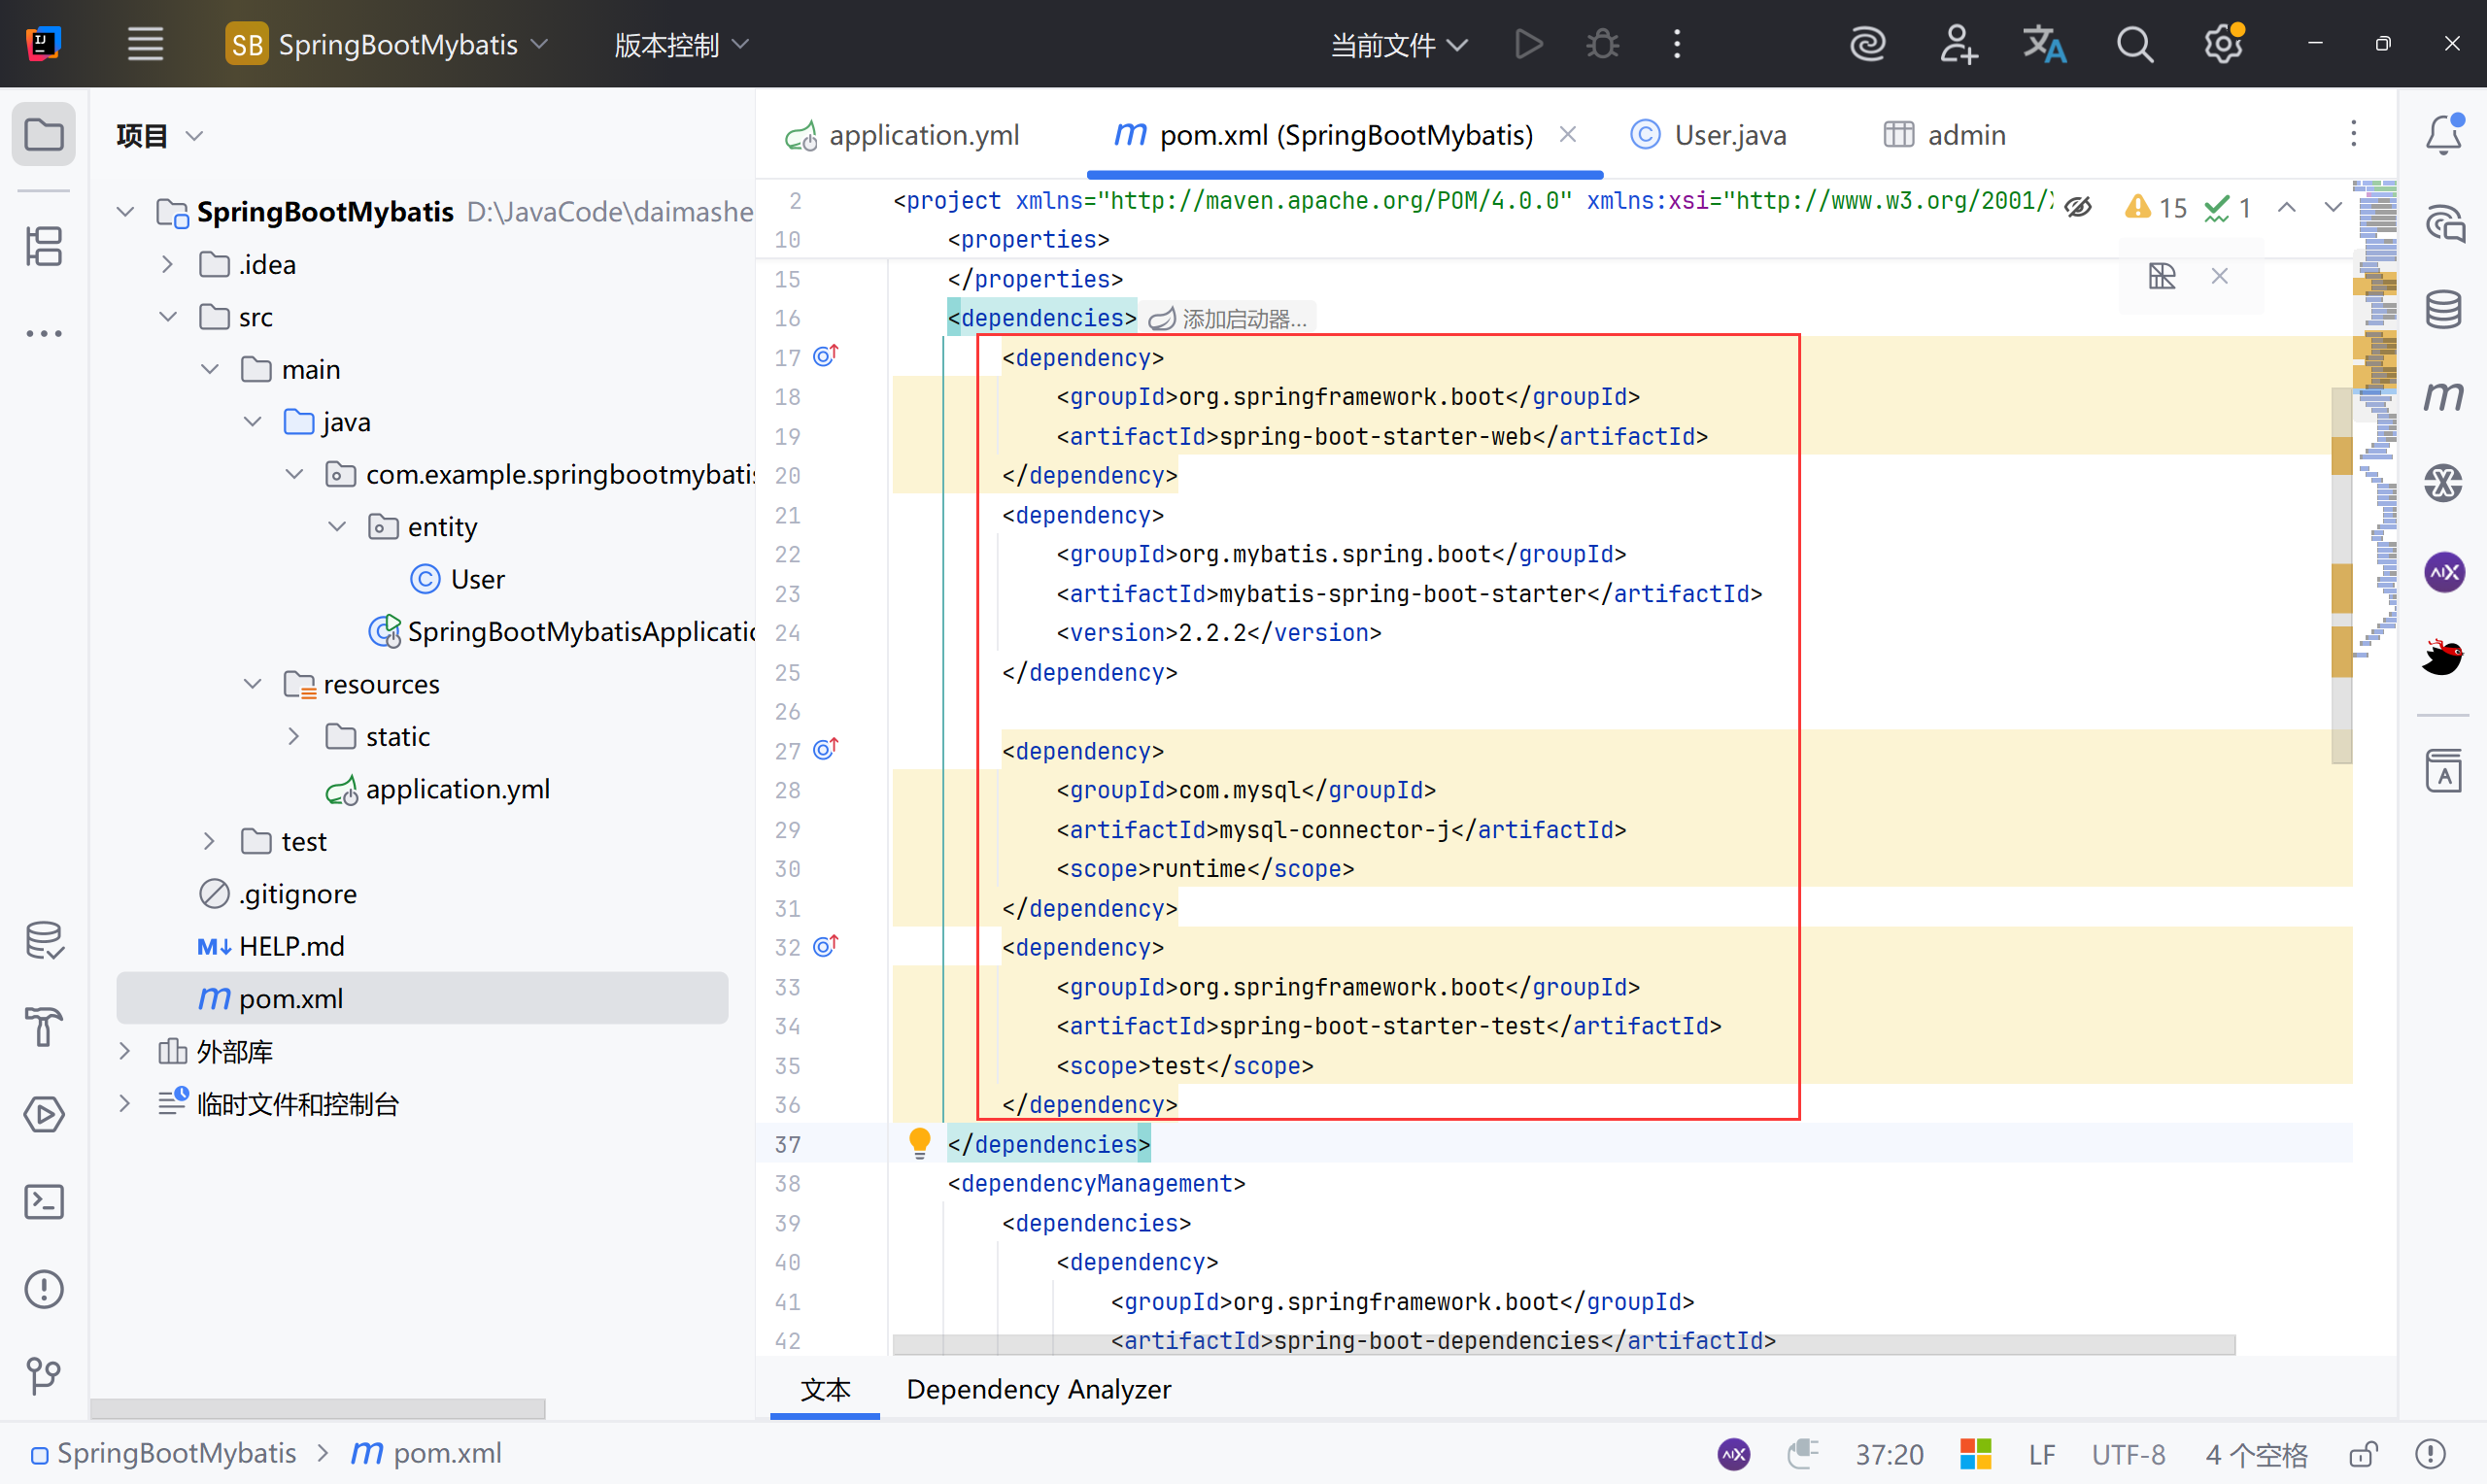The width and height of the screenshot is (2487, 1484).
Task: Open the 当前文件 run configuration dropdown
Action: pos(1398,44)
